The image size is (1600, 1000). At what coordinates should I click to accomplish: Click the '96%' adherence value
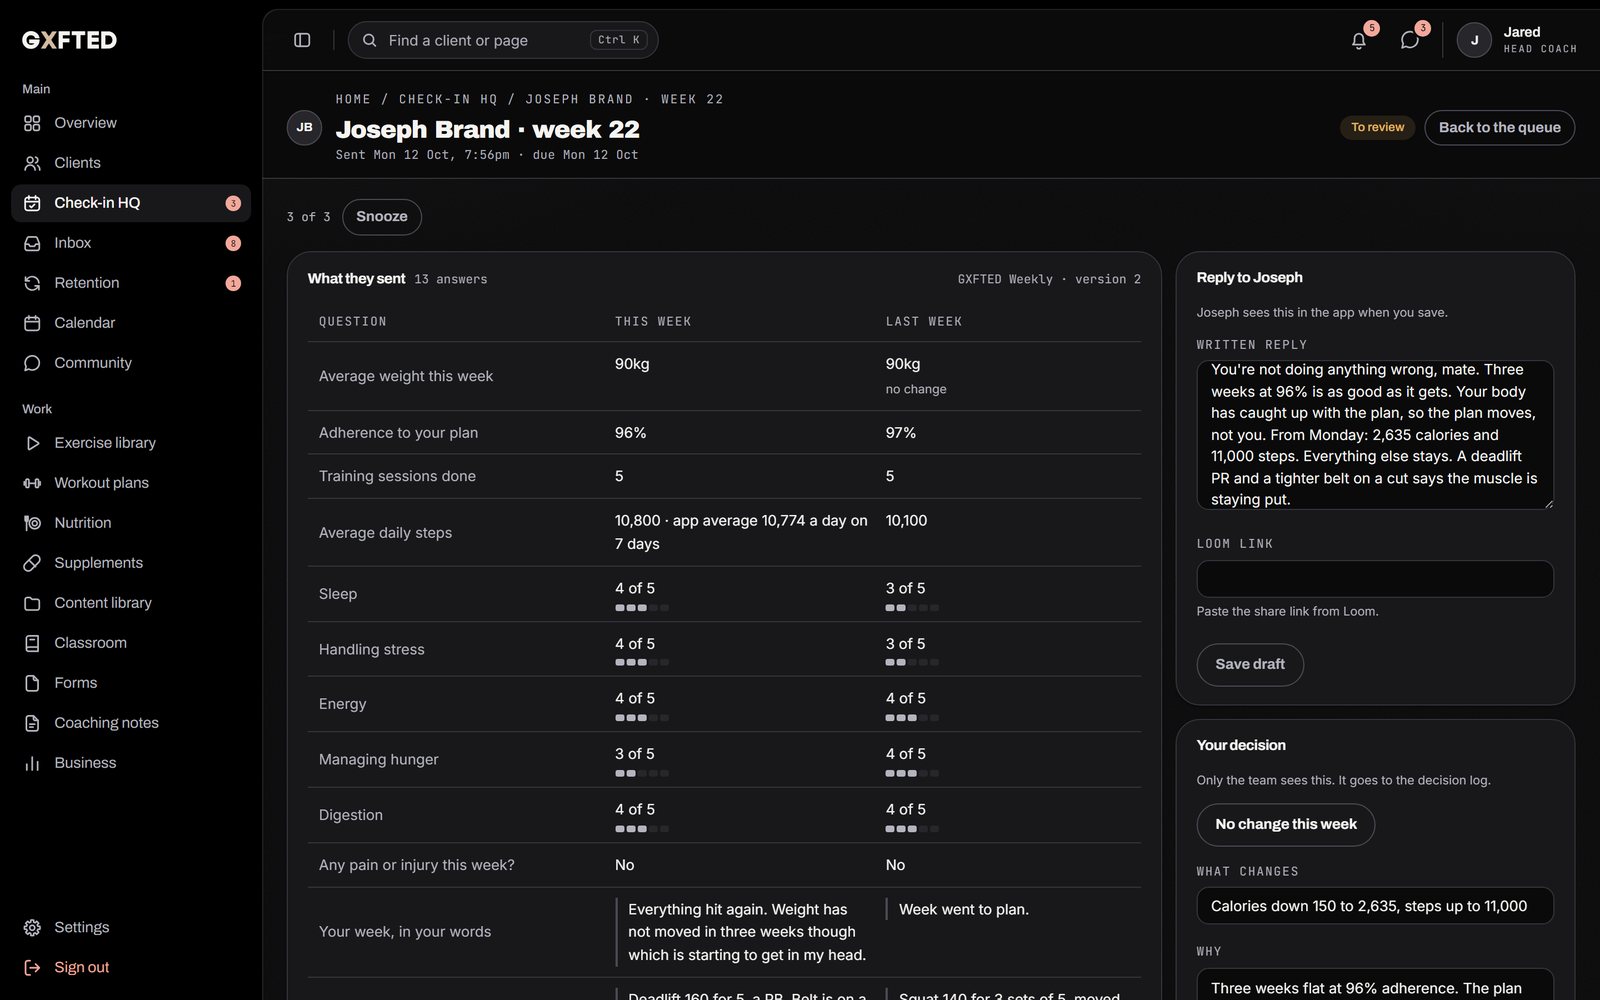(631, 433)
